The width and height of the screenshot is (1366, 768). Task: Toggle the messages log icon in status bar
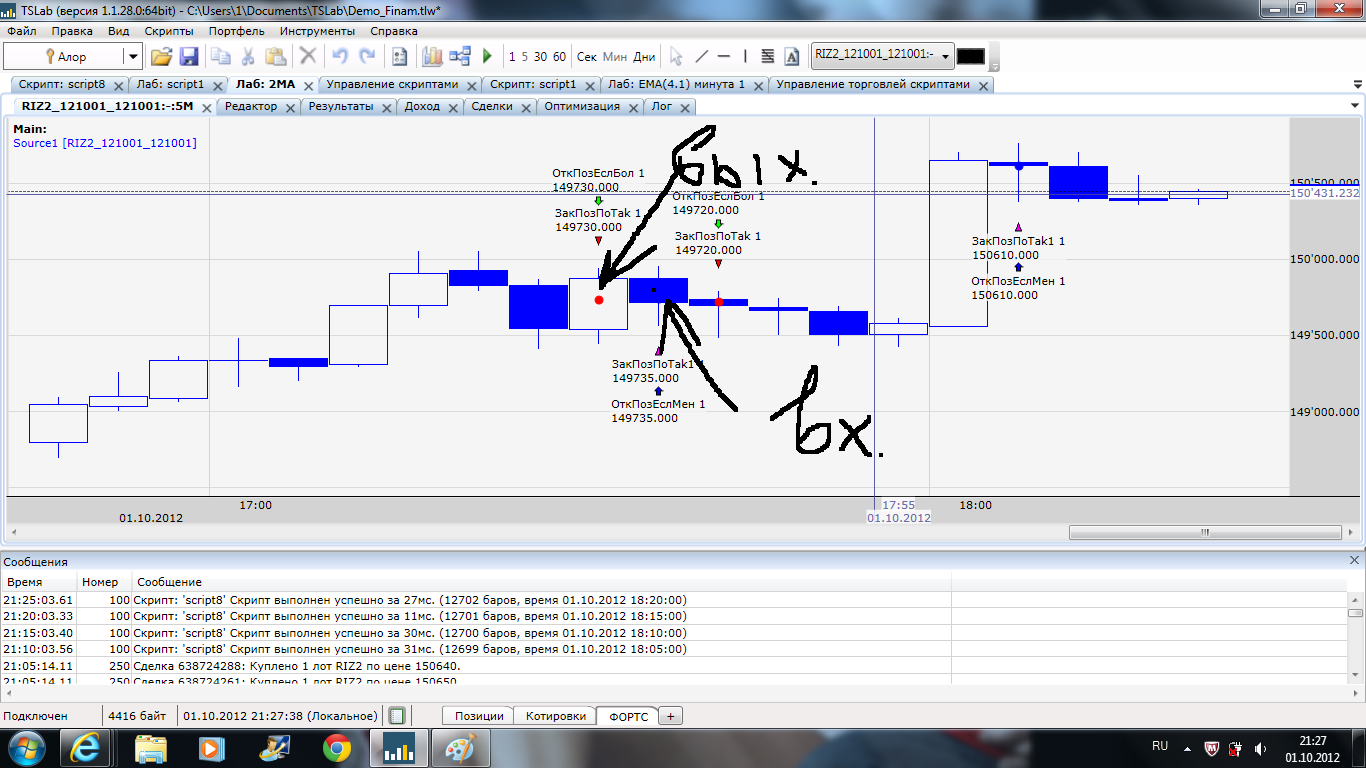(397, 716)
